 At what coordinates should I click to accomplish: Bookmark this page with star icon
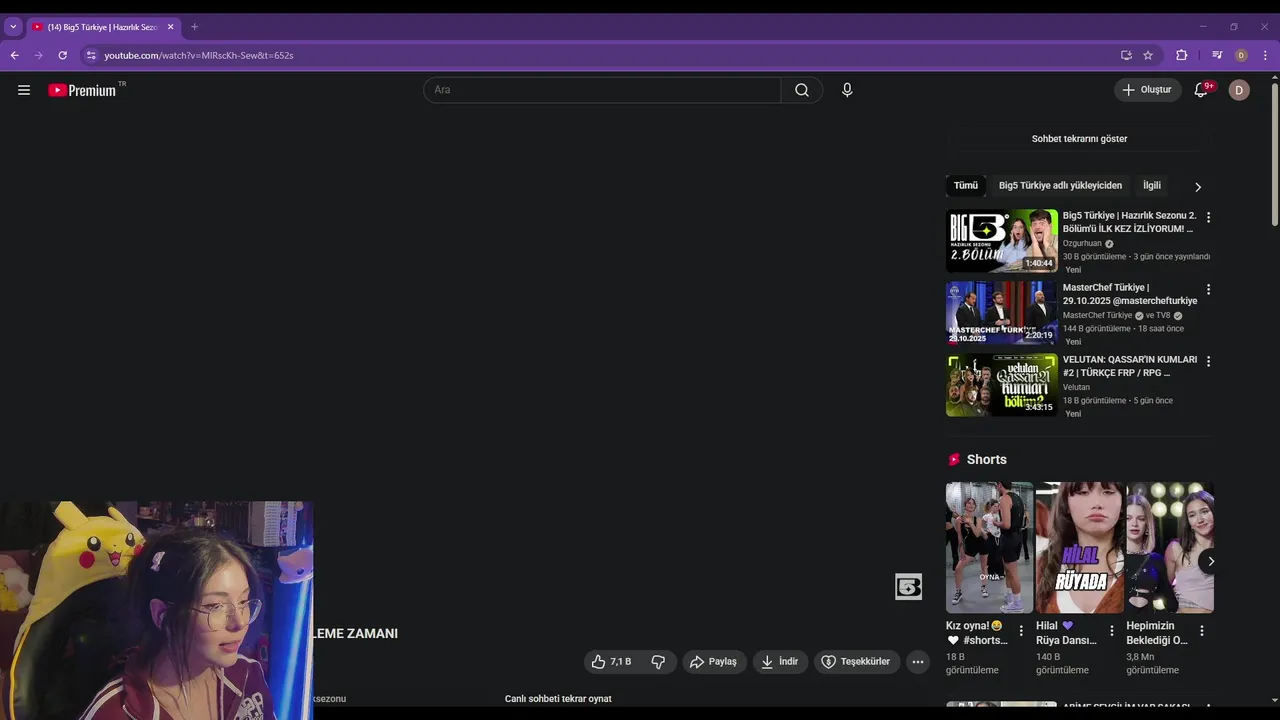point(1148,55)
